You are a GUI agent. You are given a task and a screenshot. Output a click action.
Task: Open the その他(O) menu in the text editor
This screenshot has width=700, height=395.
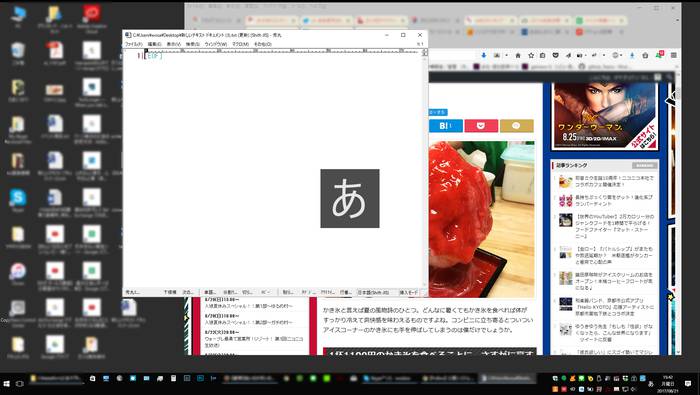pos(262,44)
